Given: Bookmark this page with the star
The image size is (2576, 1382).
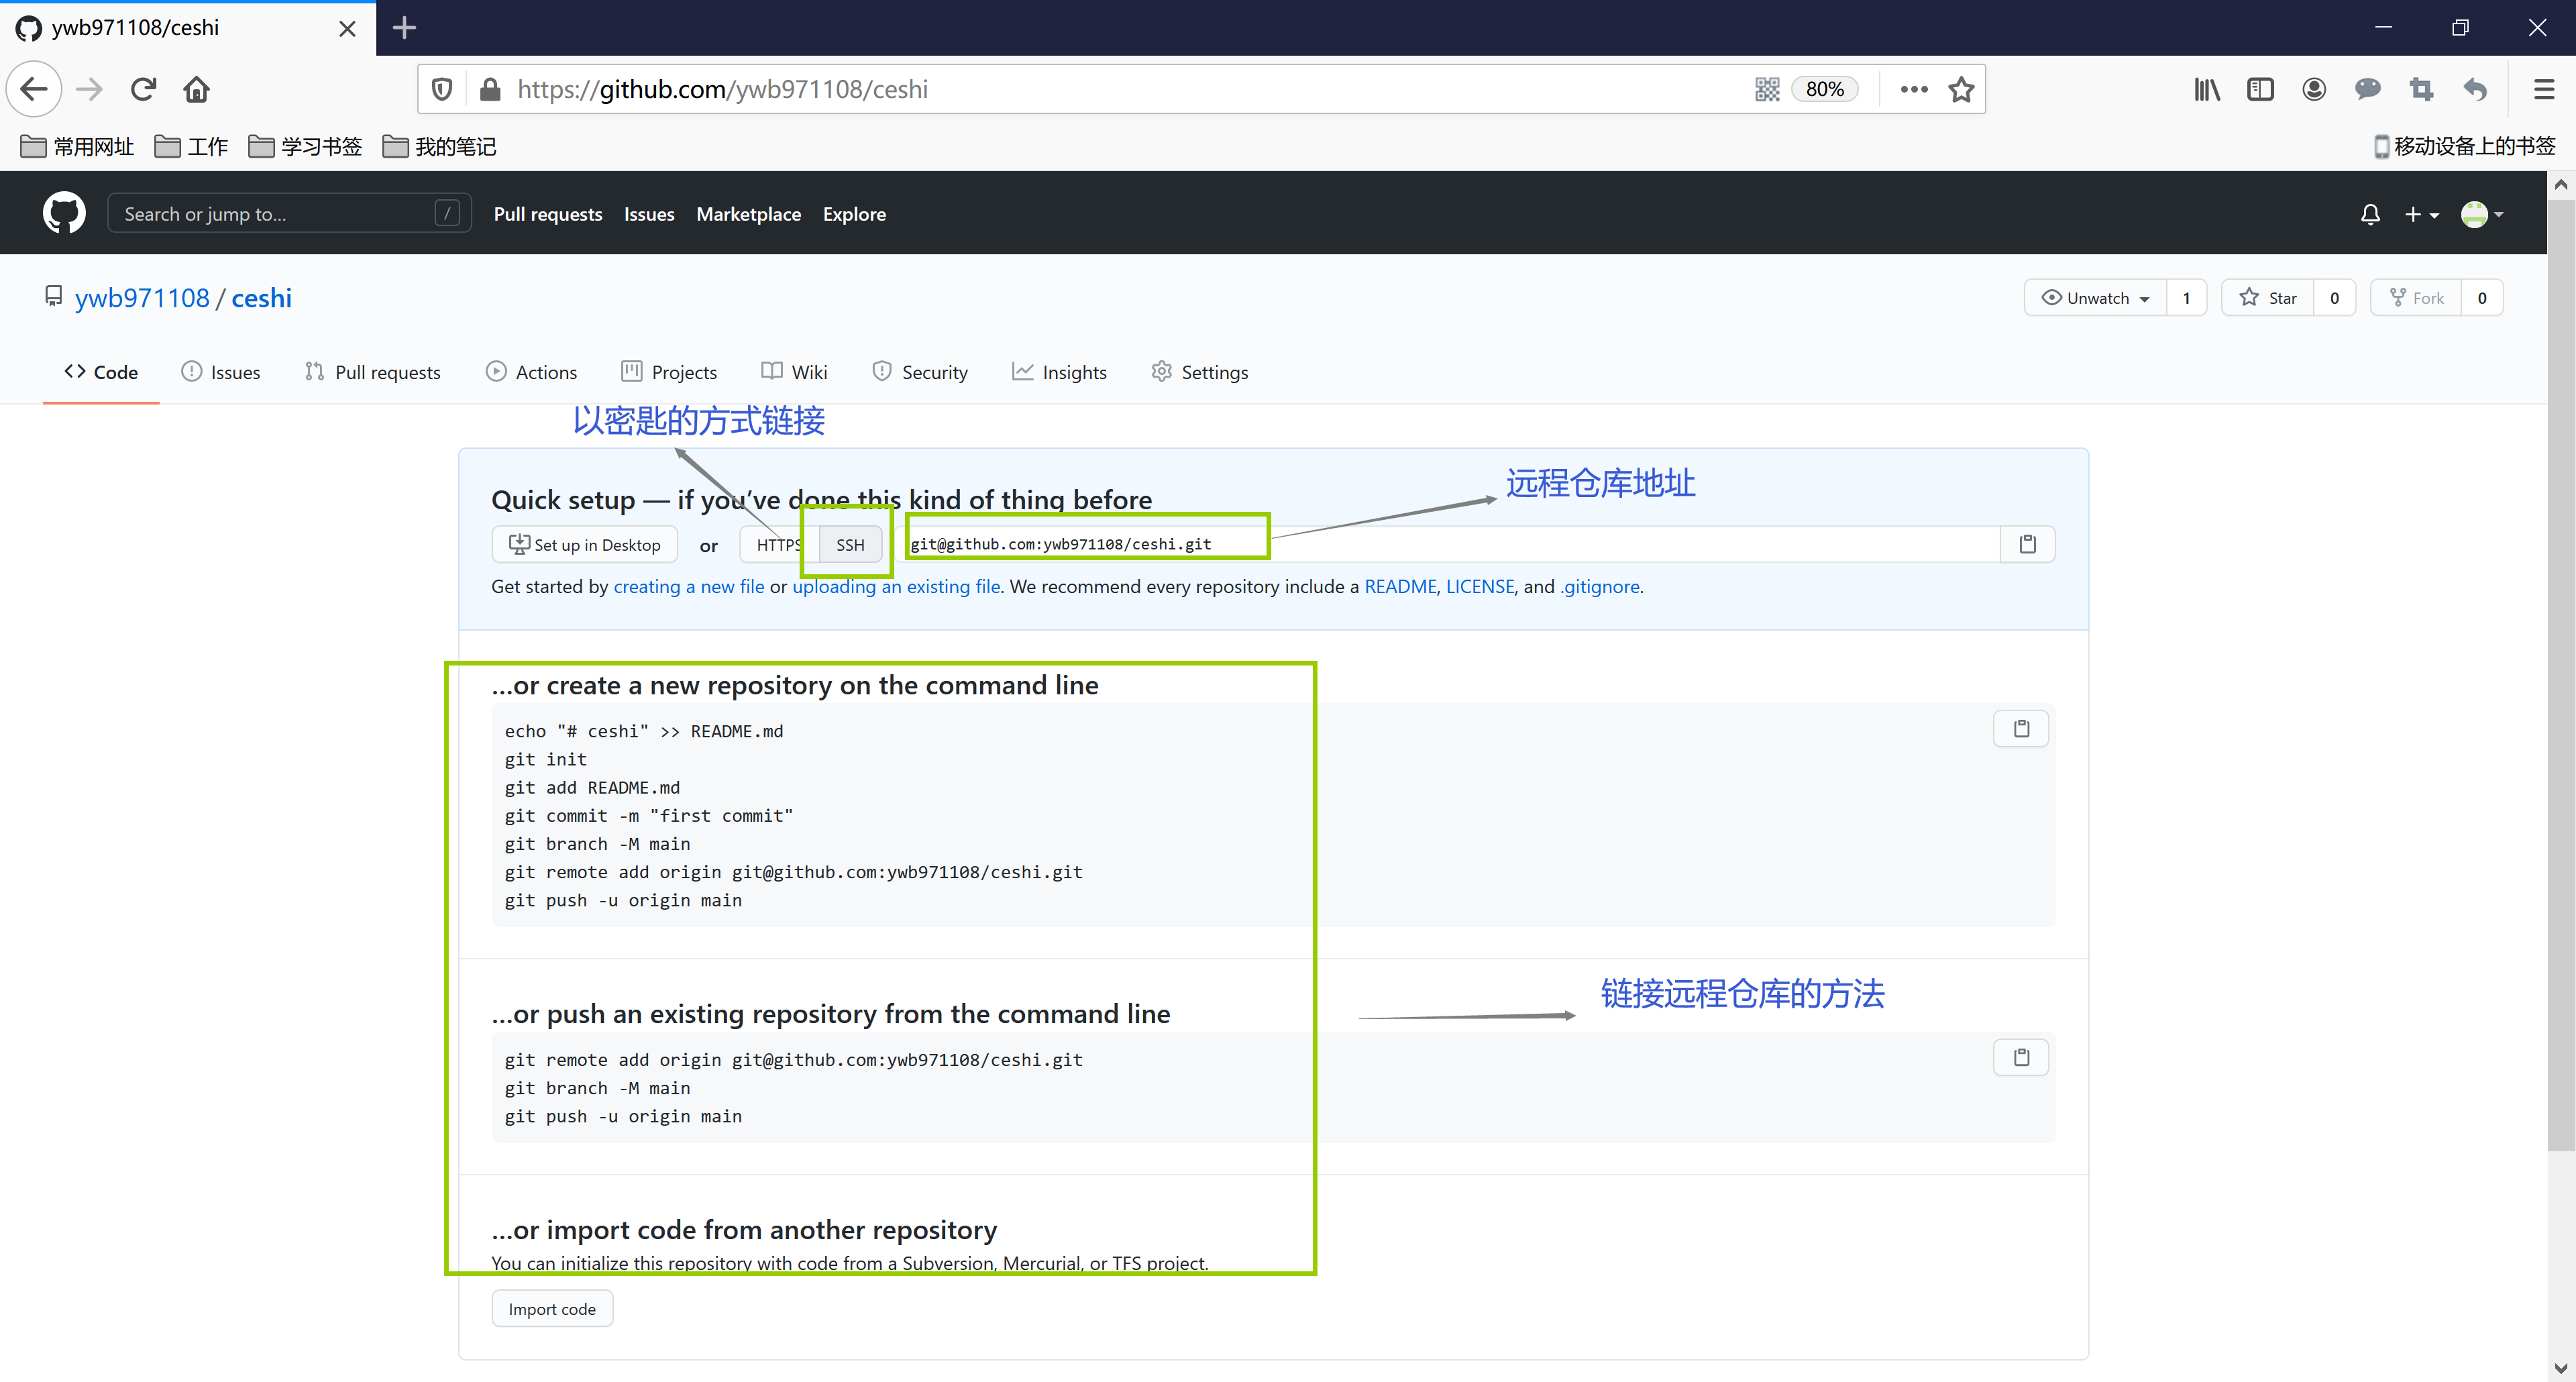Looking at the screenshot, I should point(1961,89).
